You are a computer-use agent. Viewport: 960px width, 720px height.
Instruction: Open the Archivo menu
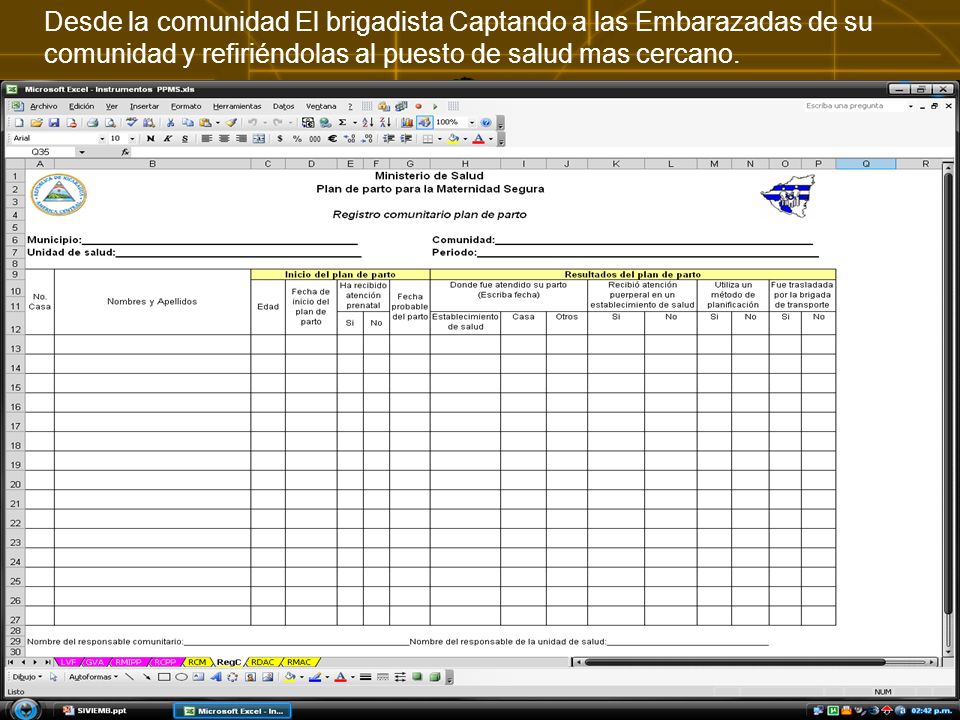click(43, 107)
